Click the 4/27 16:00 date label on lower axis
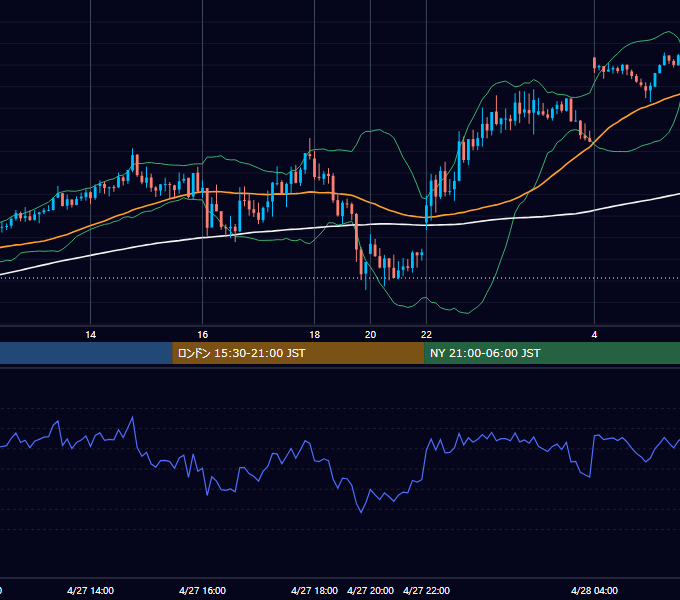 pyautogui.click(x=203, y=590)
